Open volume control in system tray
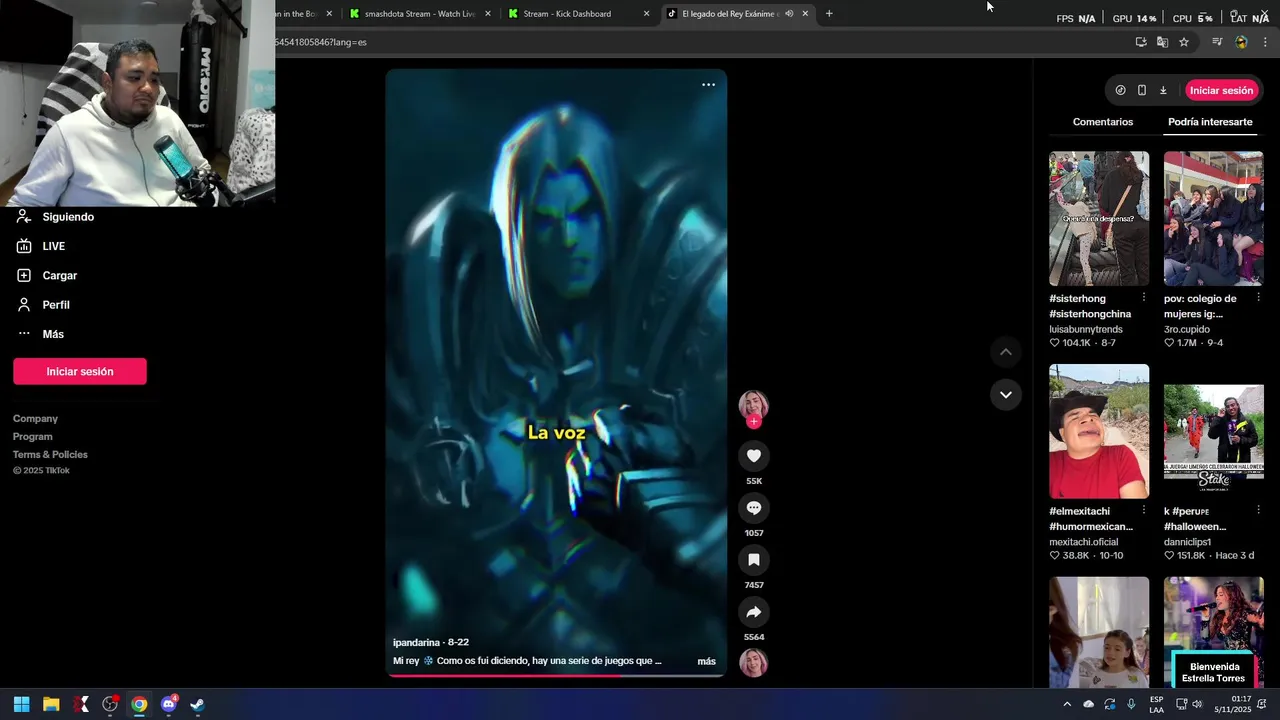This screenshot has height=720, width=1280. click(x=1197, y=704)
